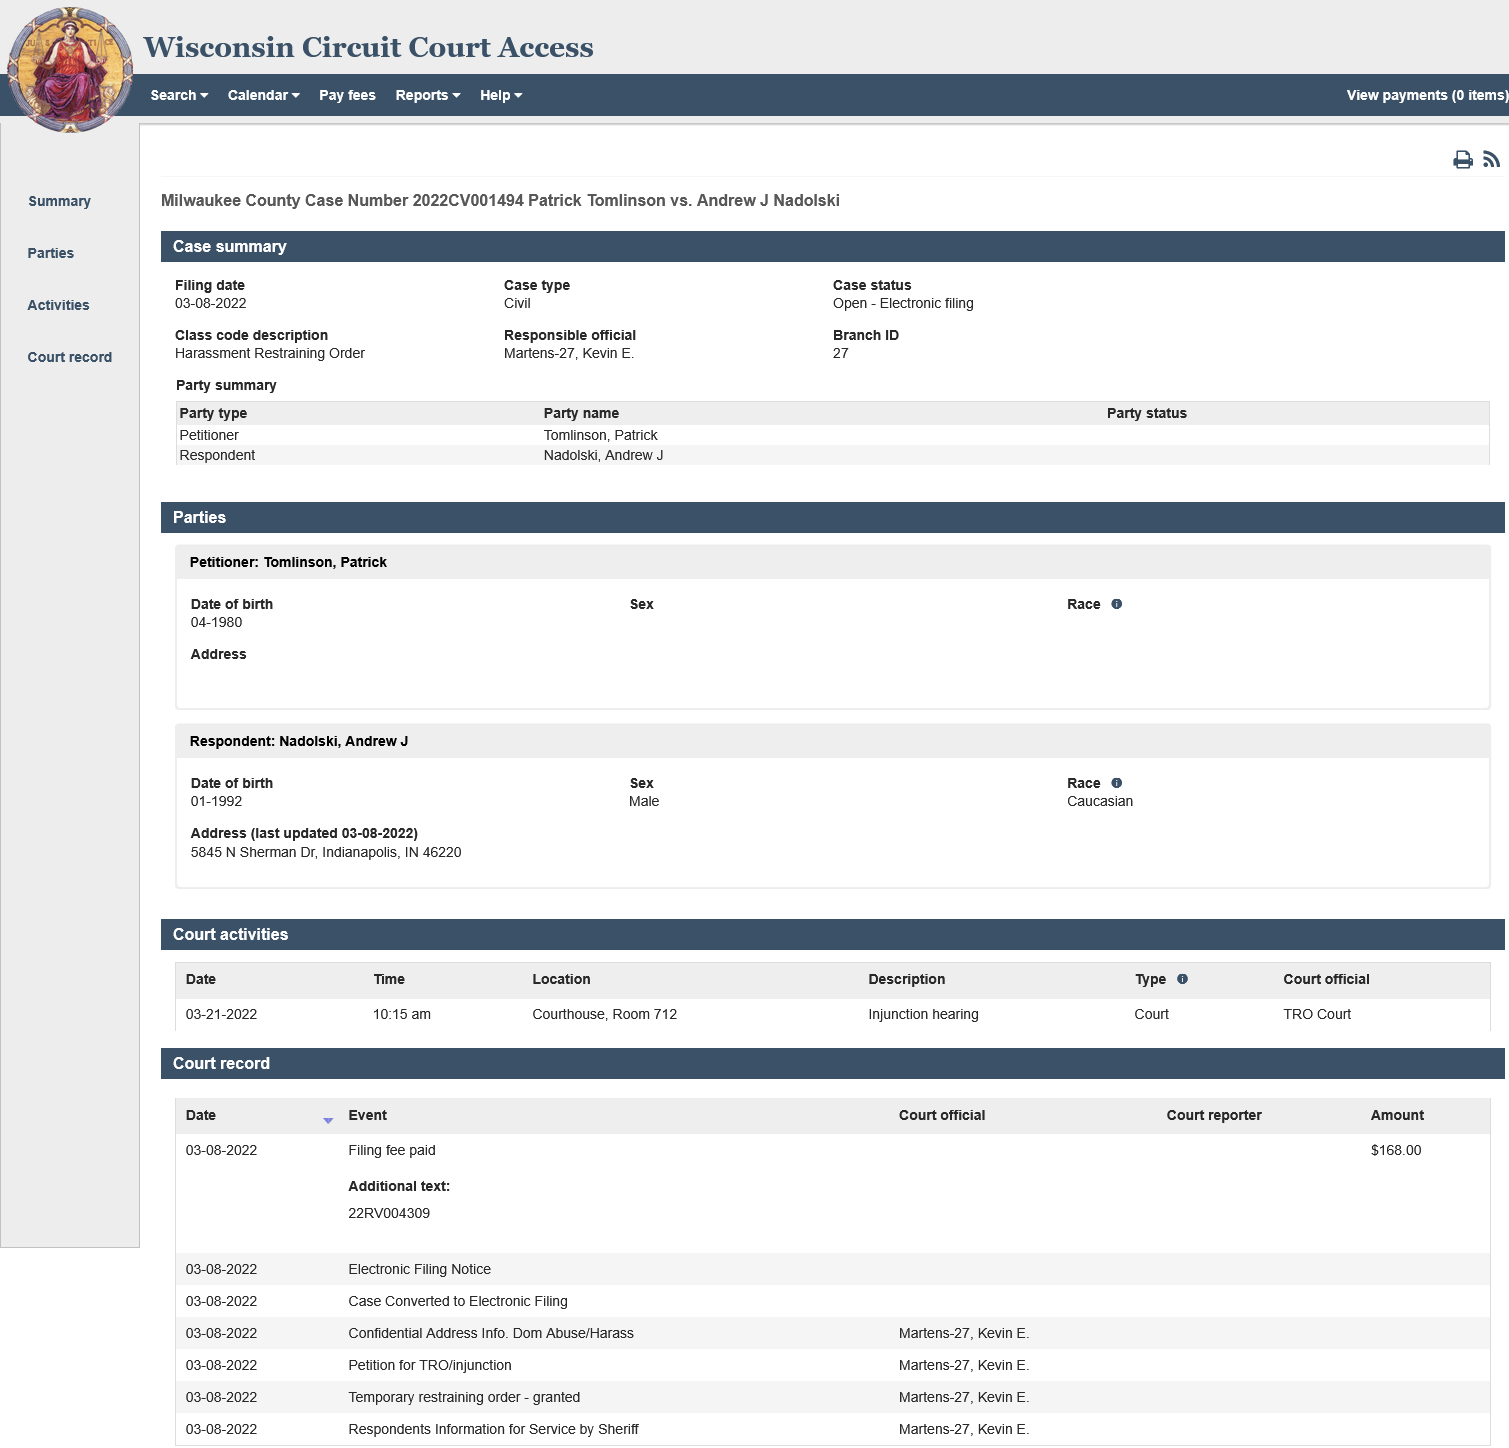Click the 10:15 am hearing time
The image size is (1509, 1448).
click(x=401, y=1014)
